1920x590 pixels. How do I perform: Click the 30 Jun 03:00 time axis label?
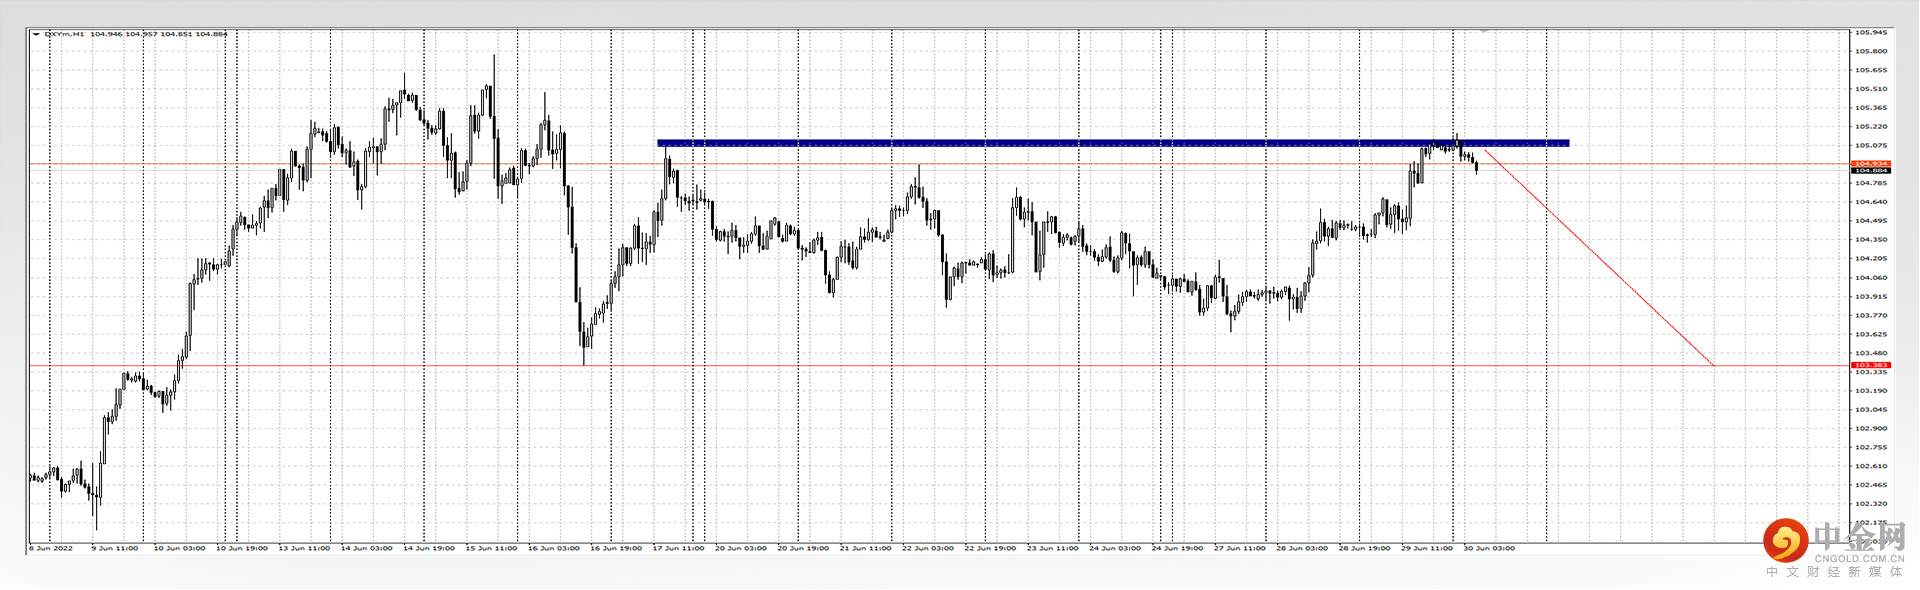tap(1489, 548)
